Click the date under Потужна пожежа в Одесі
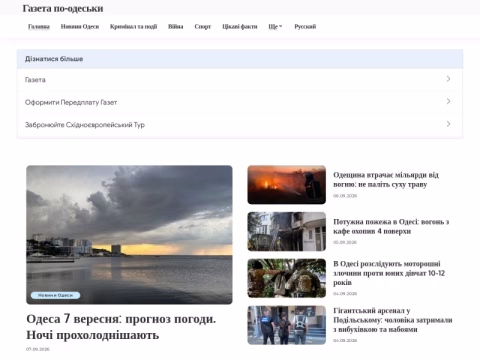Screen dimensions: 480x360 coord(345,242)
